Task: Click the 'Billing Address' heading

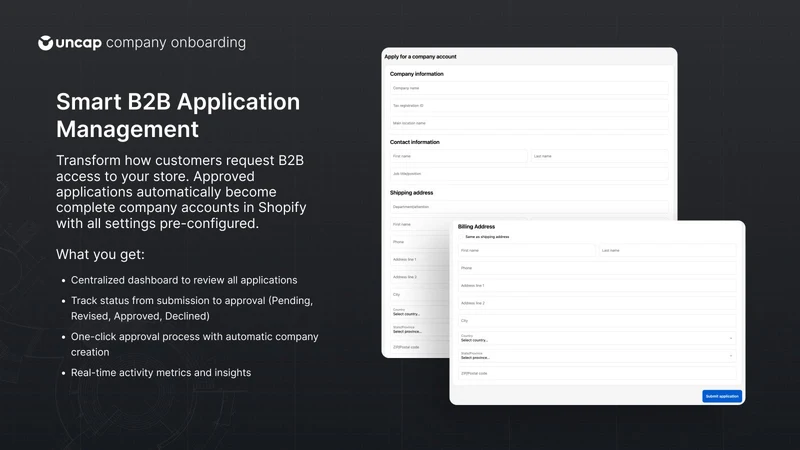Action: tap(476, 227)
